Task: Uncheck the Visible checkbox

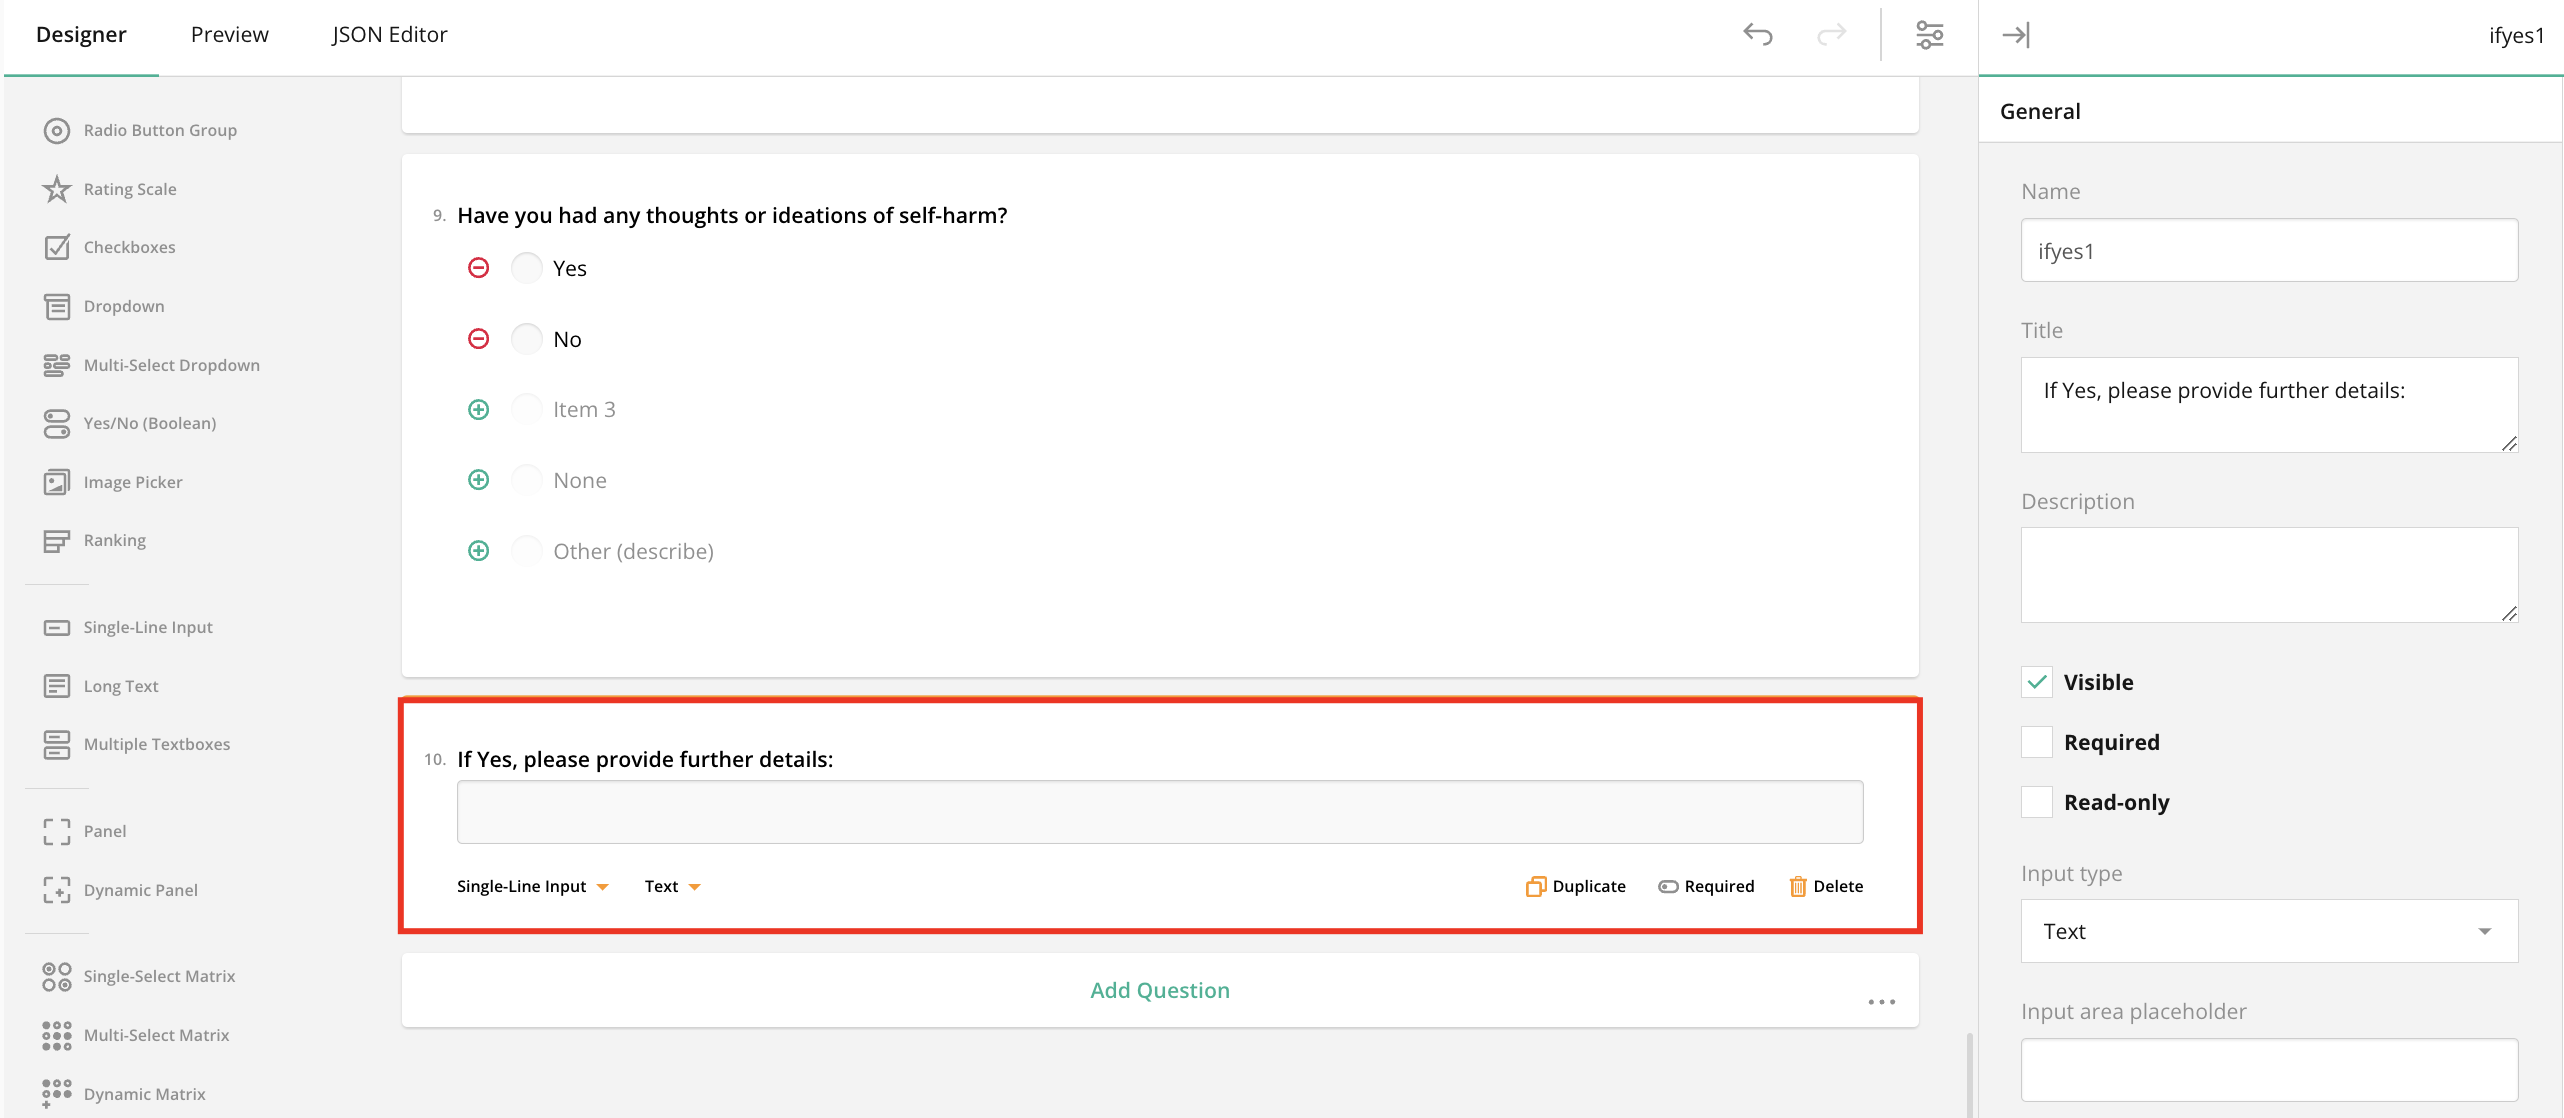Action: click(2036, 681)
